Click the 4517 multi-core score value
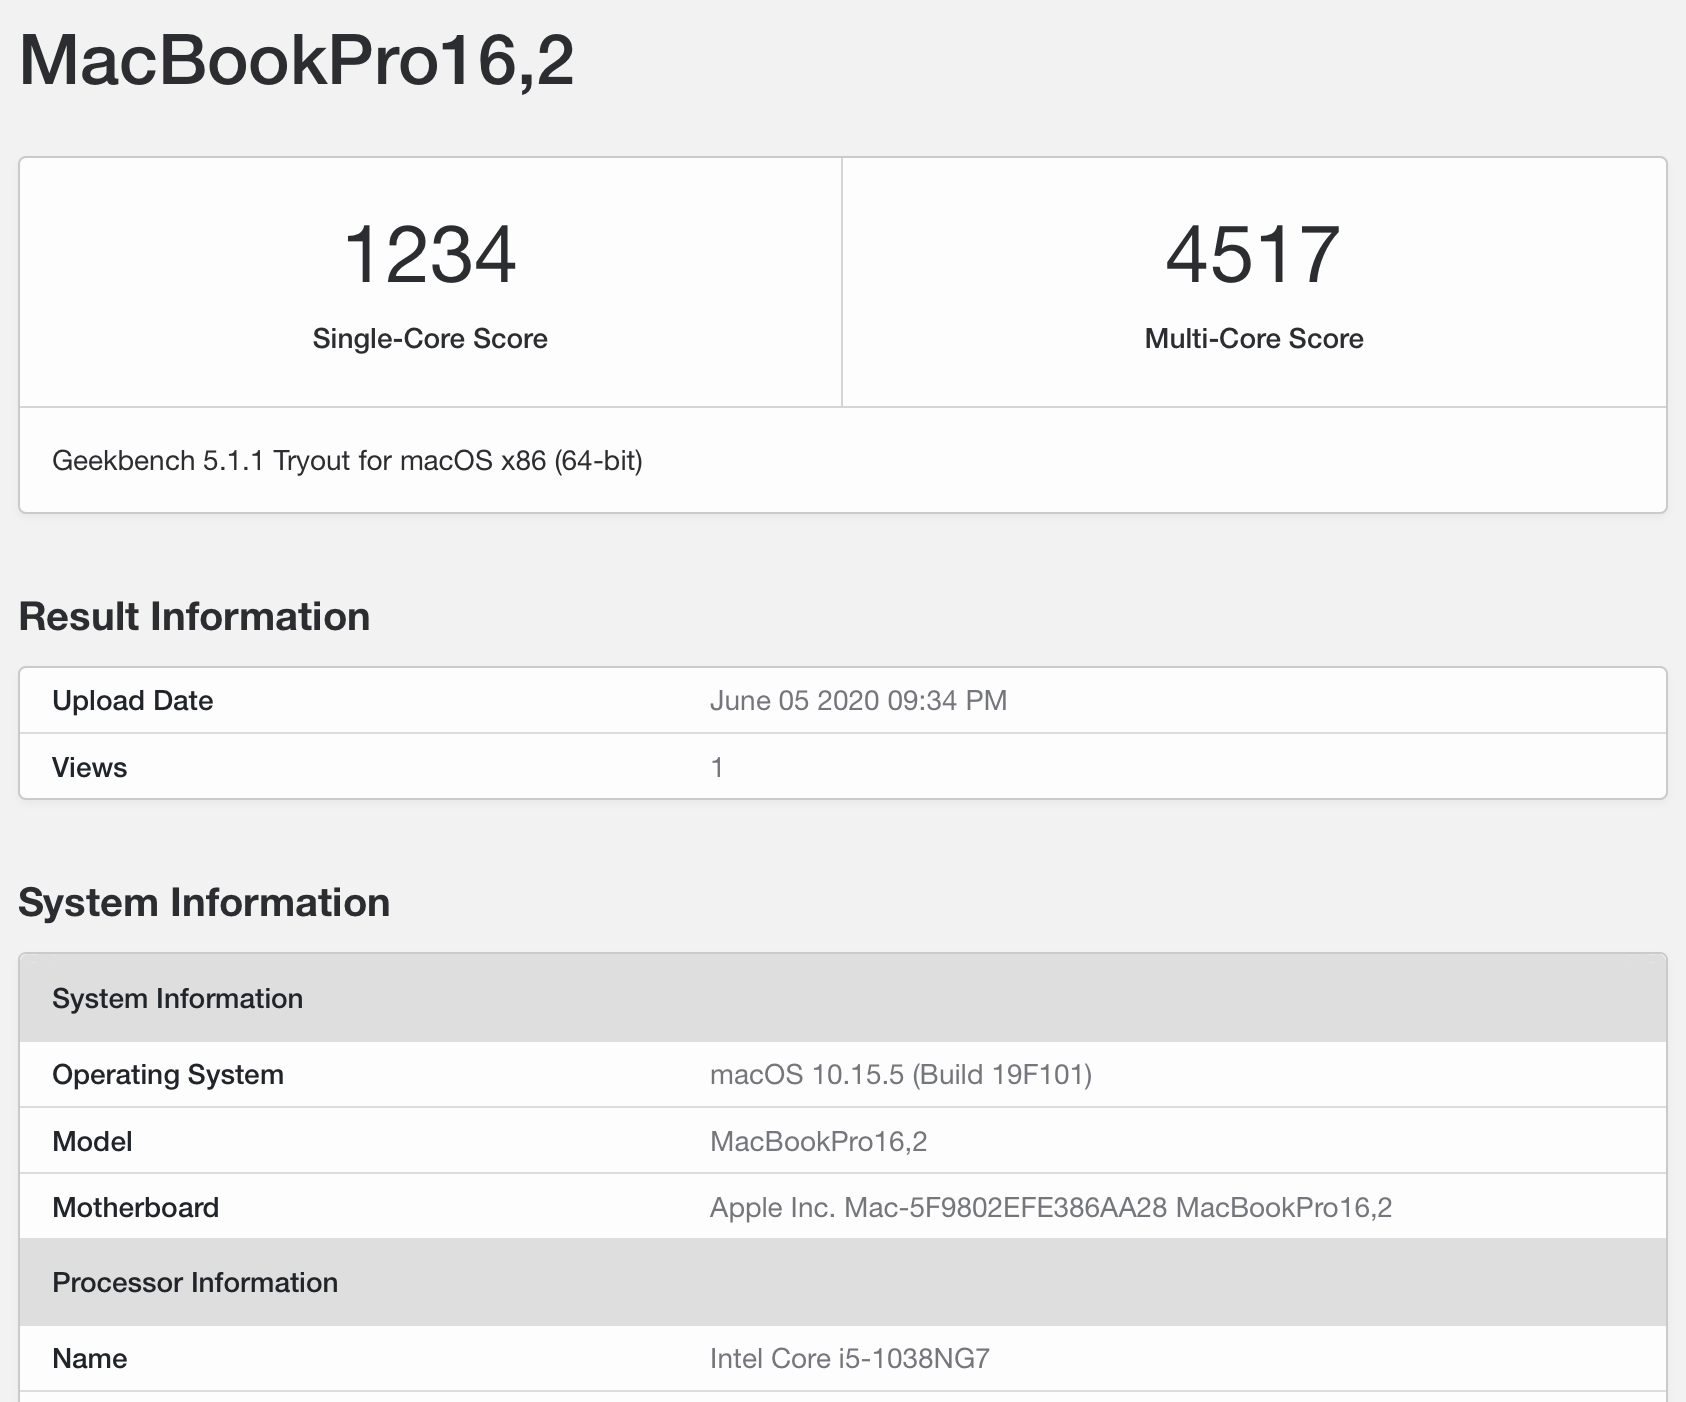The height and width of the screenshot is (1402, 1686). (1253, 255)
